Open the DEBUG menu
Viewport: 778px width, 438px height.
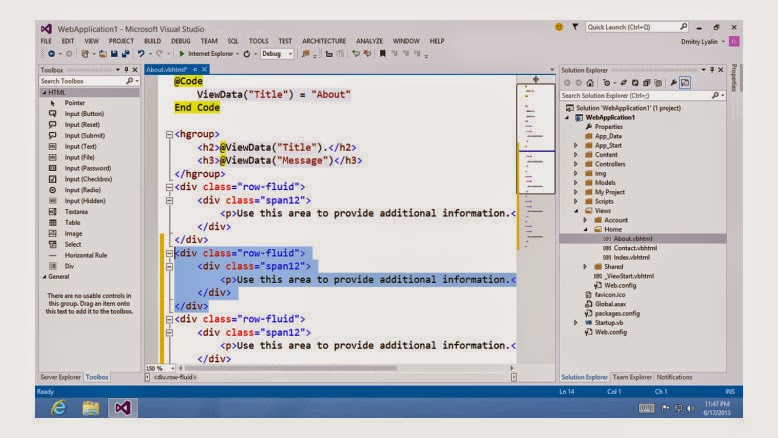coord(181,41)
